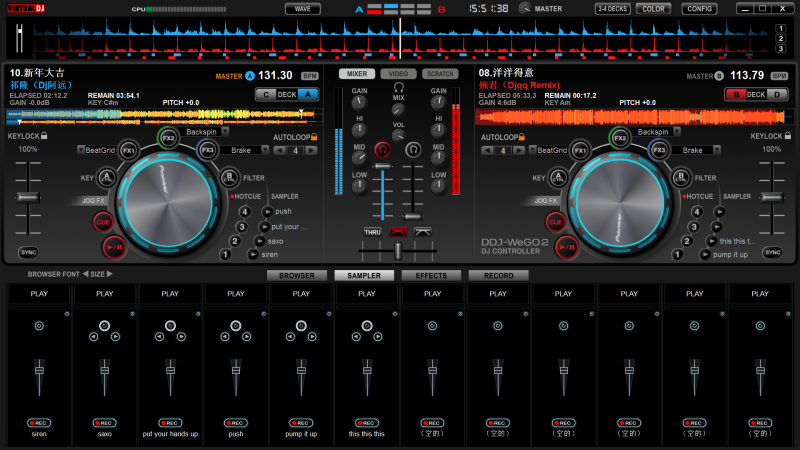Play the 'push' sample on left deck

click(268, 211)
